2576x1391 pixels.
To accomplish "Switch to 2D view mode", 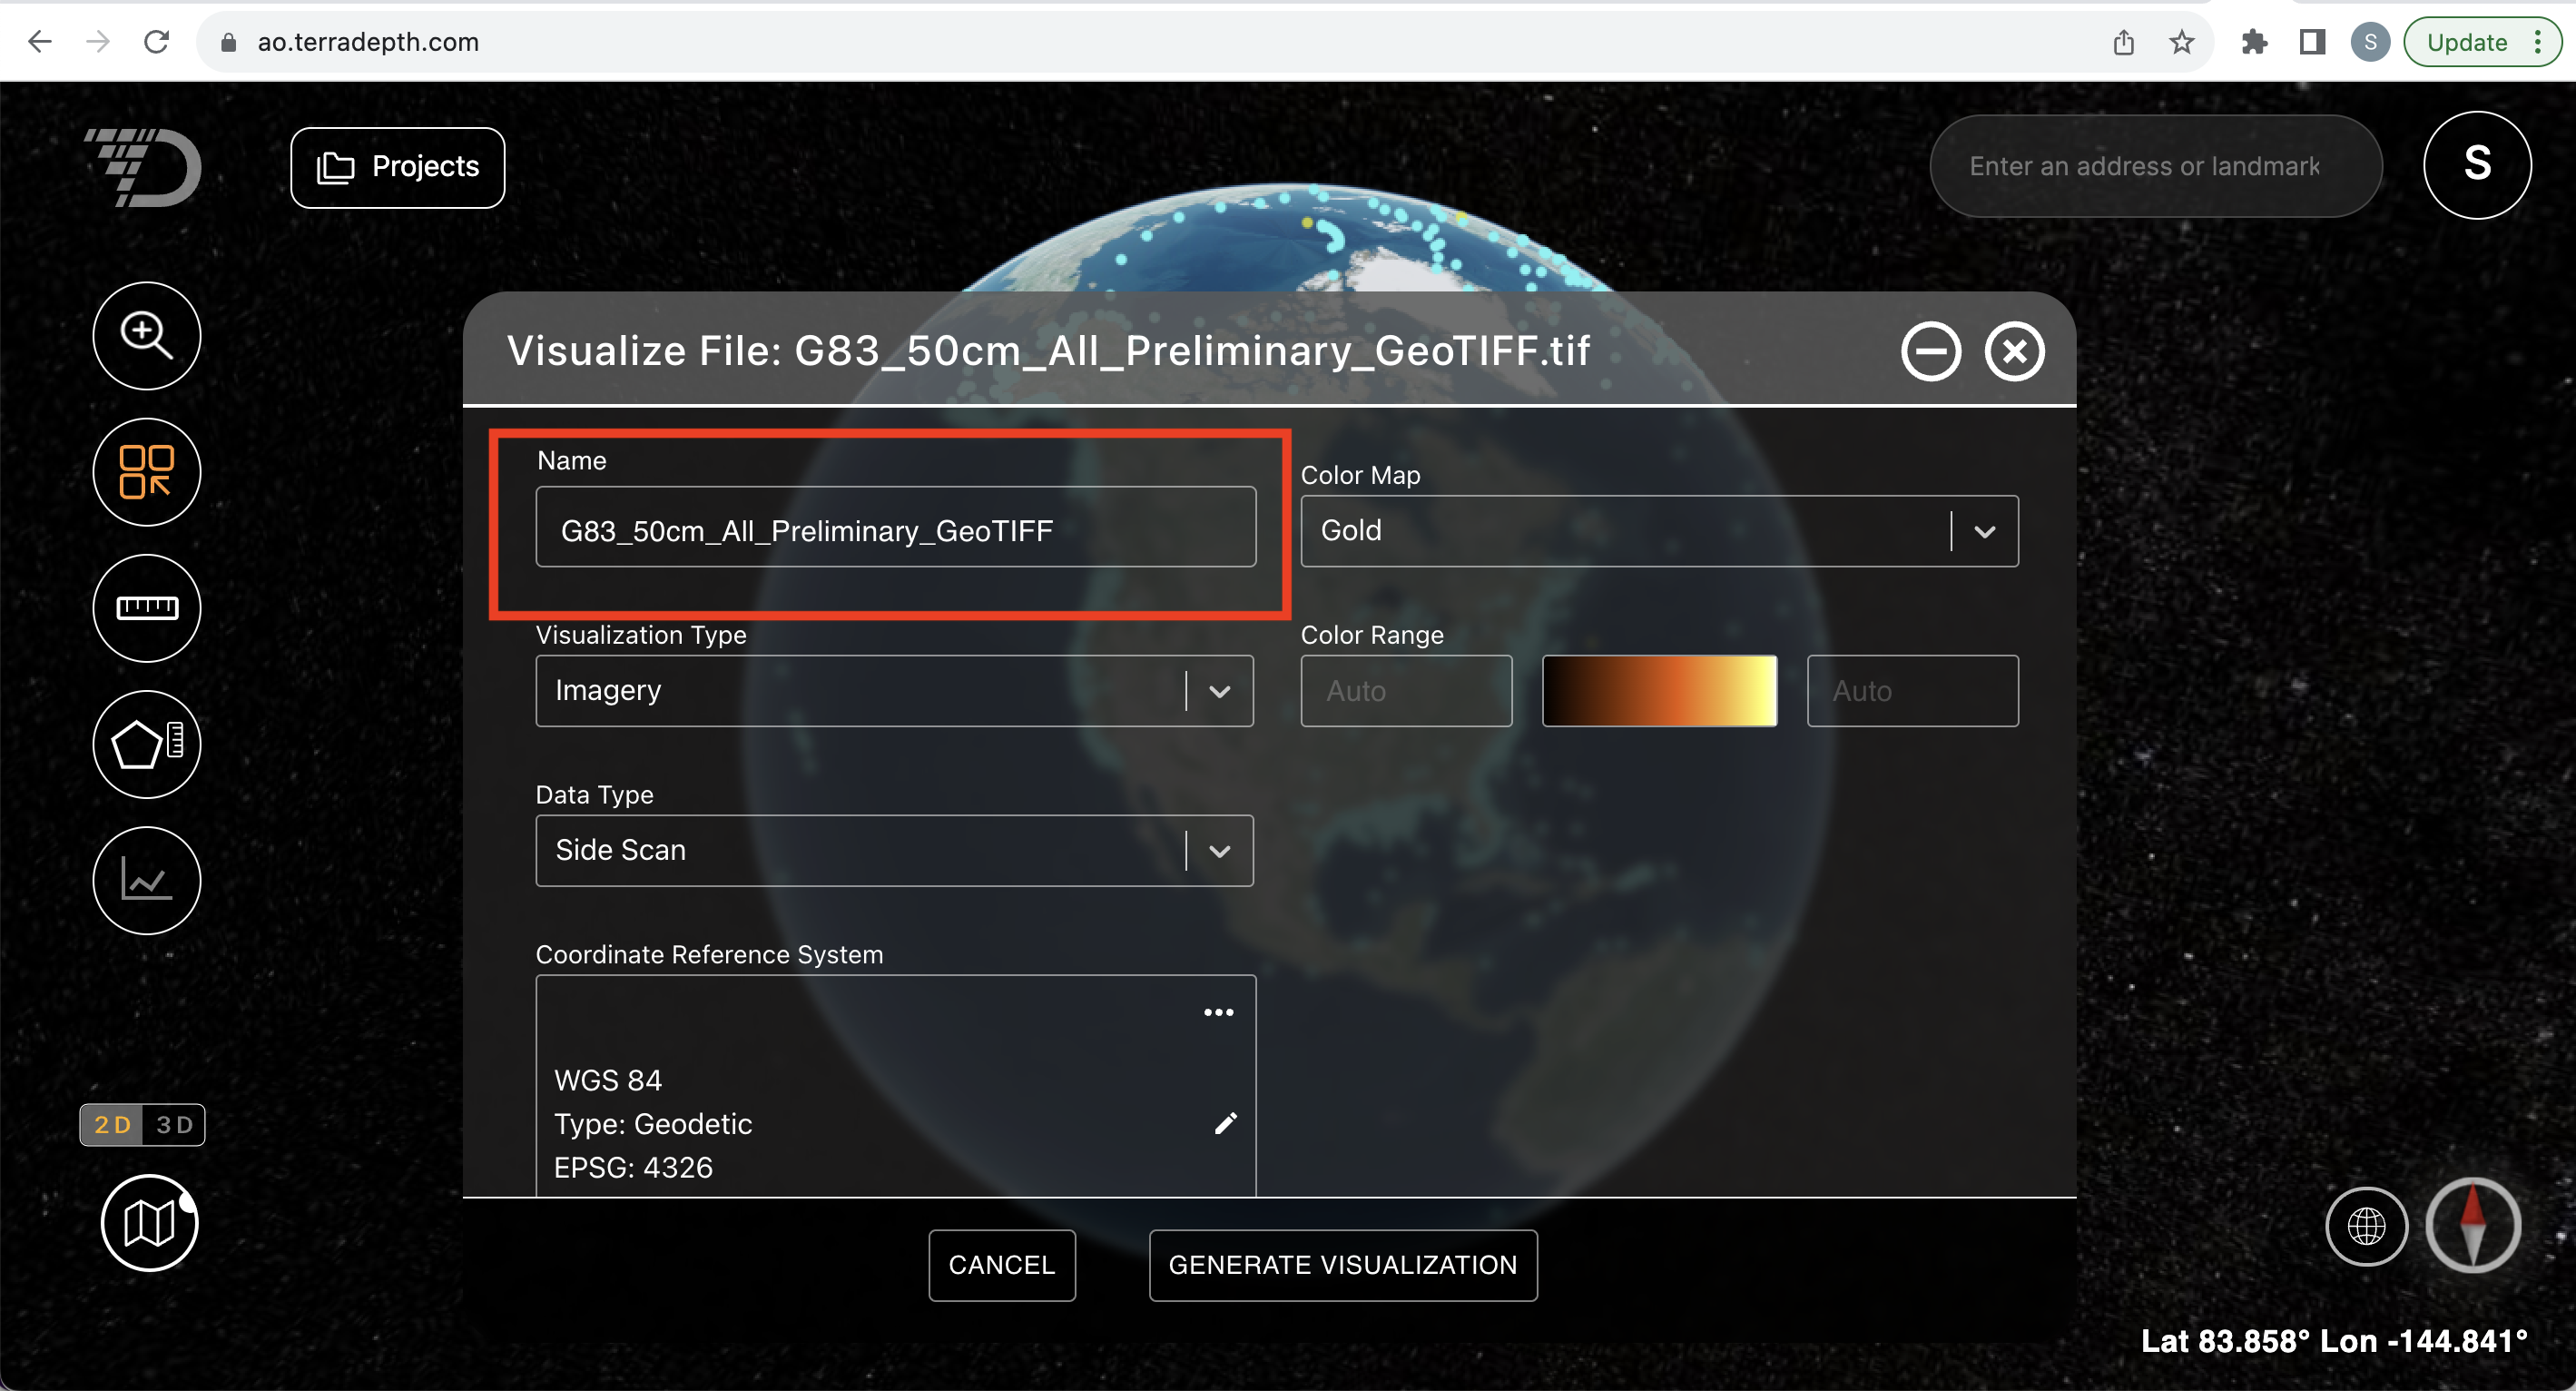I will click(112, 1125).
